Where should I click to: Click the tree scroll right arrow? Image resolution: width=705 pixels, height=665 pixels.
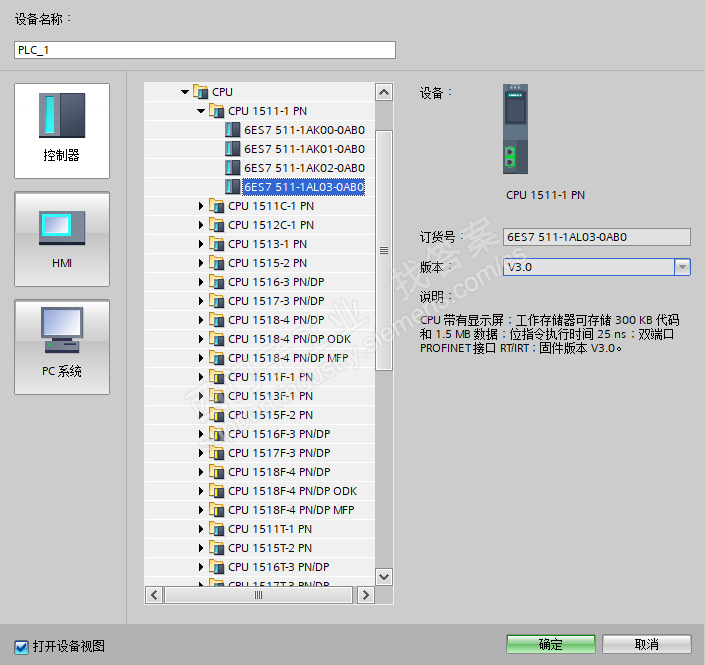point(366,595)
